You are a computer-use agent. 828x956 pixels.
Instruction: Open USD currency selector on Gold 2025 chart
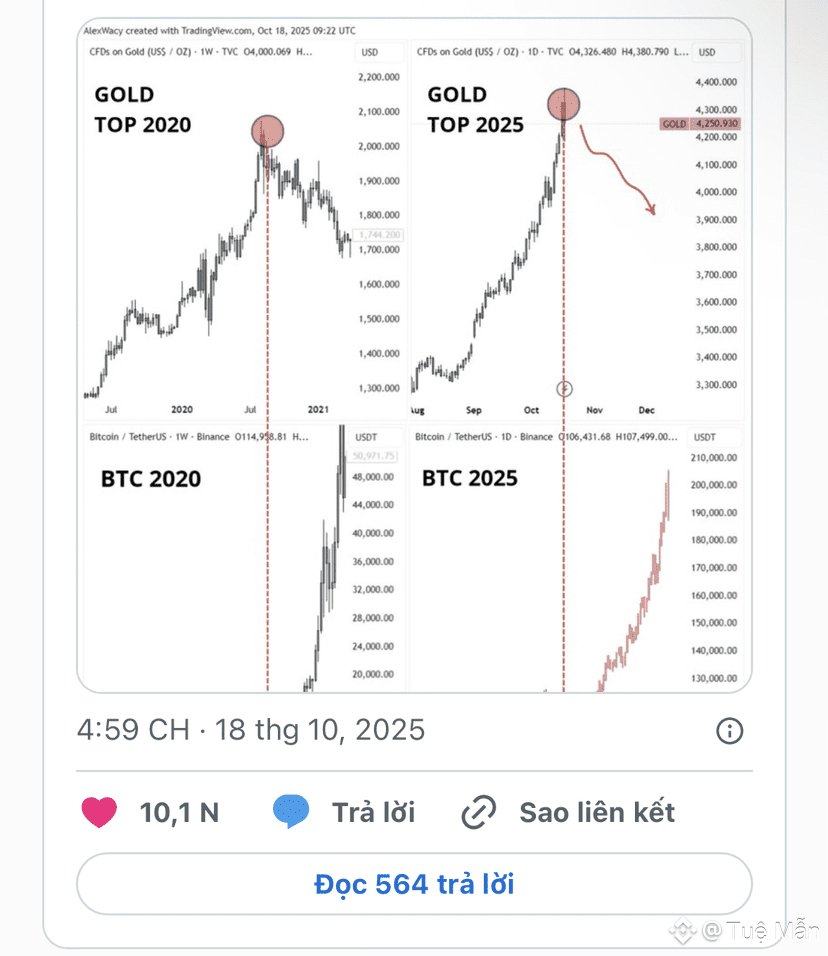click(x=707, y=52)
